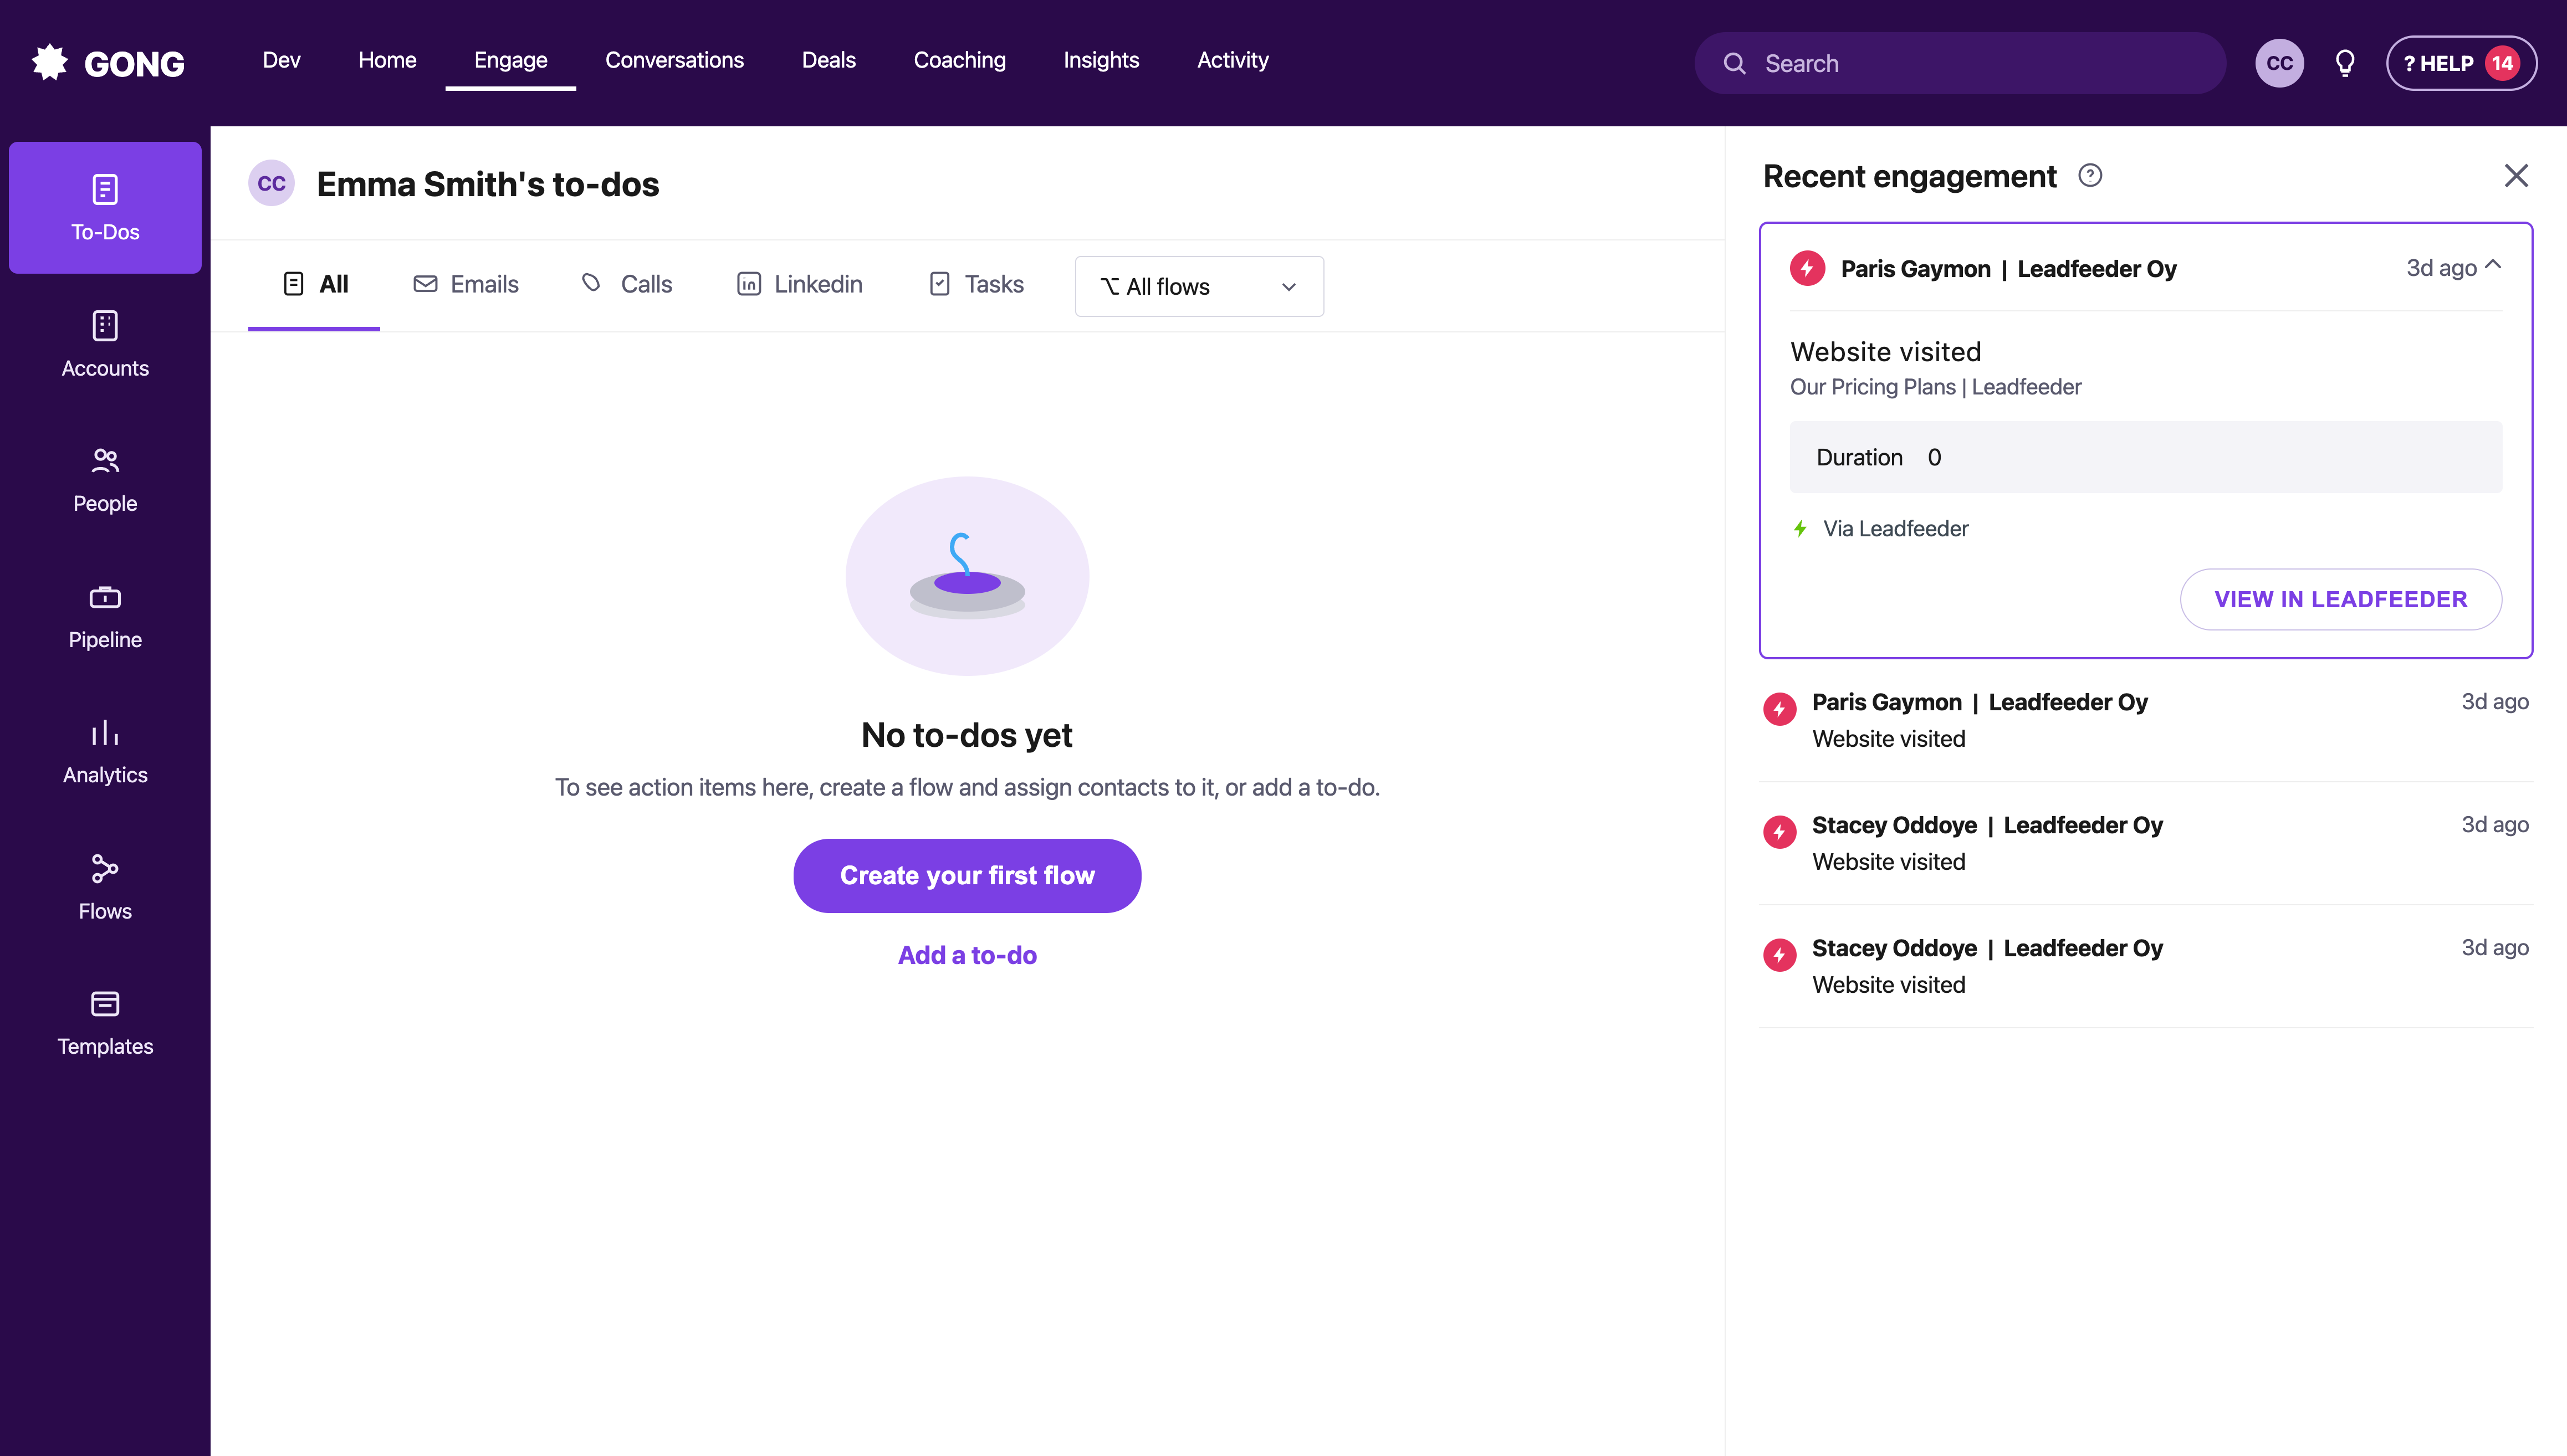Open the Dev menu
The width and height of the screenshot is (2567, 1456).
tap(281, 60)
